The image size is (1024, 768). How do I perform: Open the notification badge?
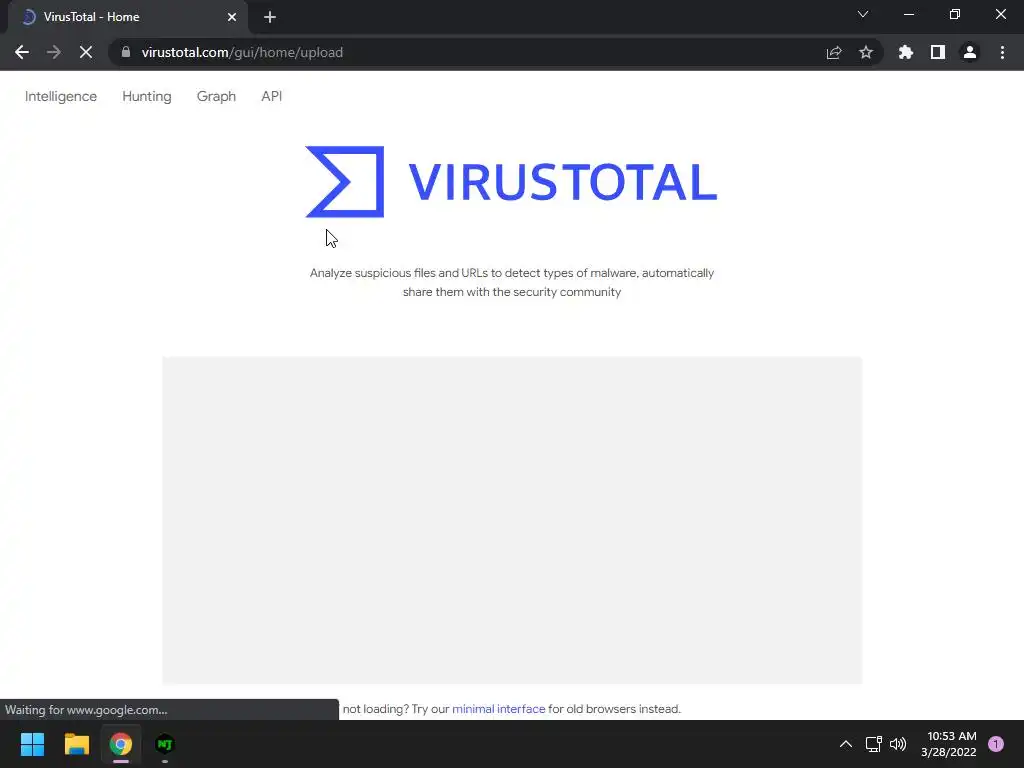996,744
